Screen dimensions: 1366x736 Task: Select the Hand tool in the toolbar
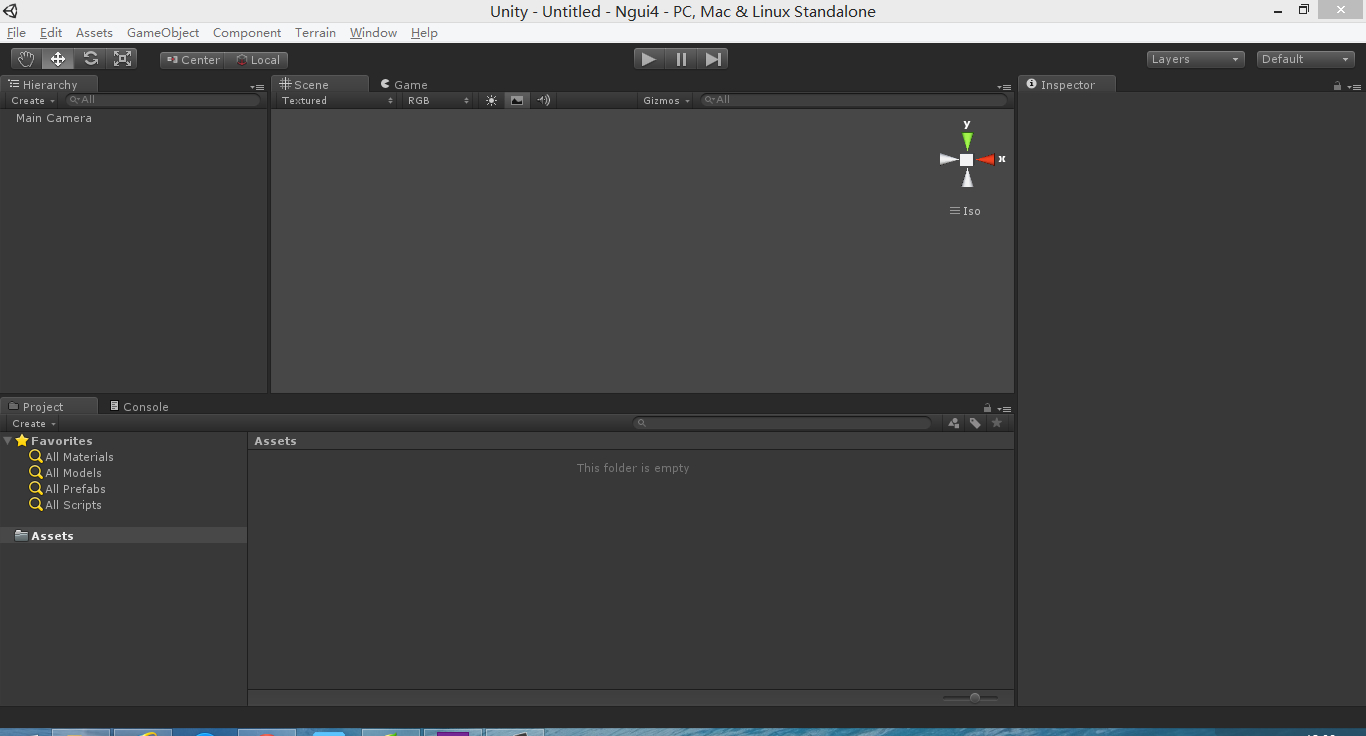click(26, 59)
